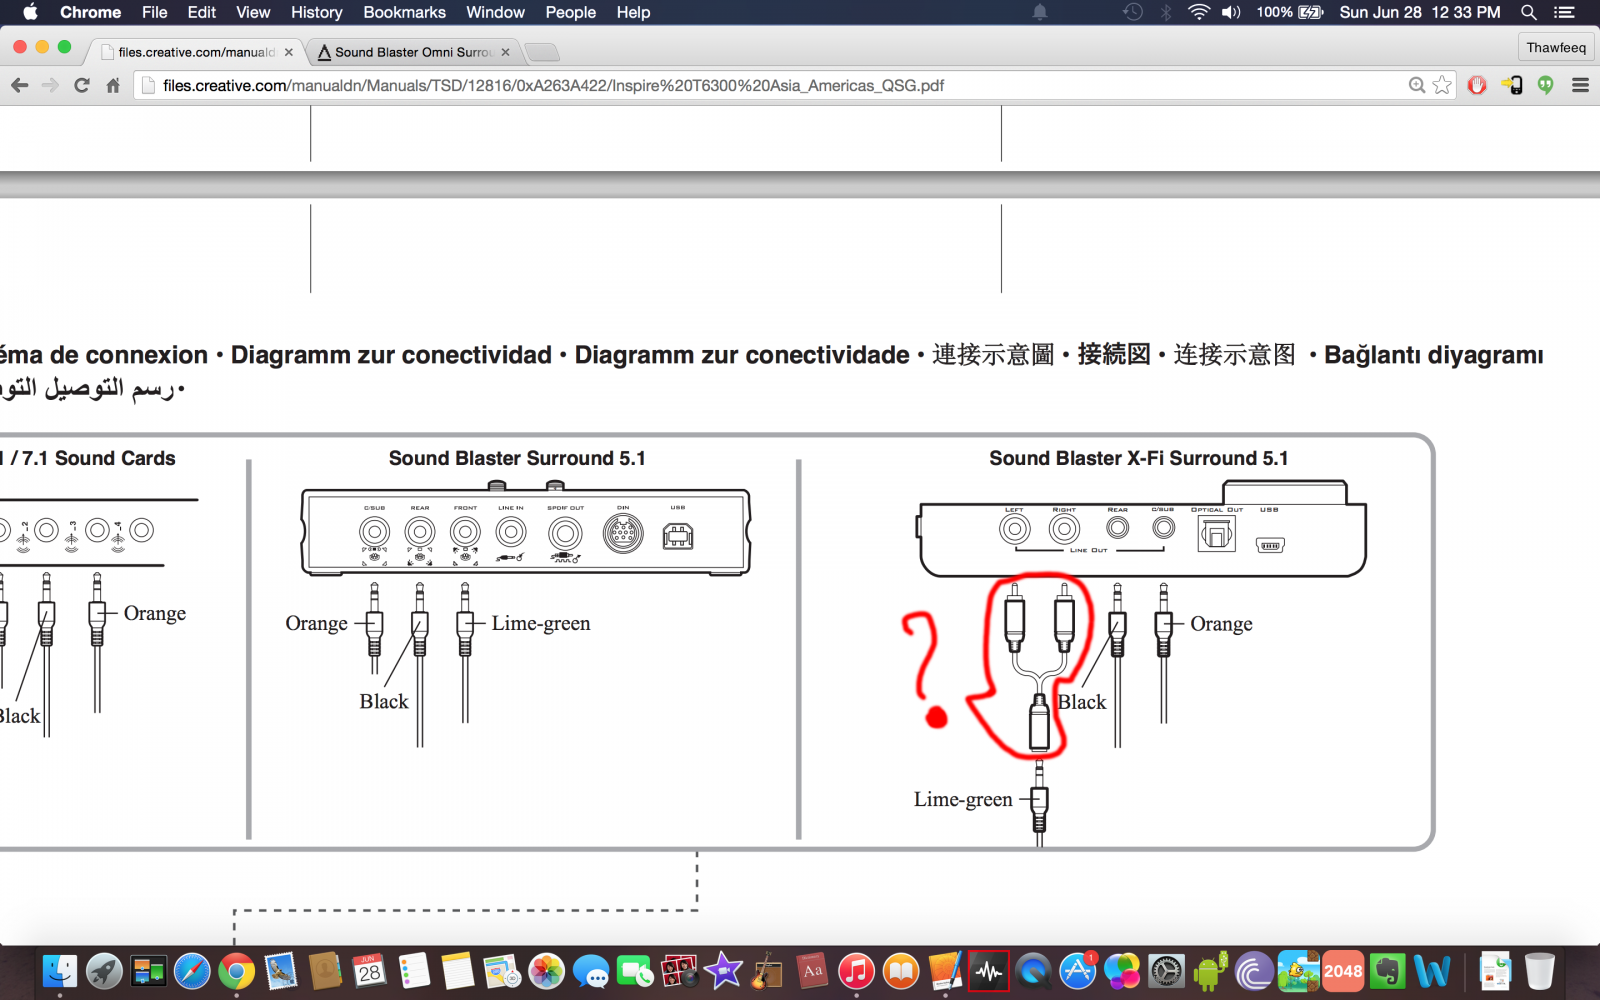Screen dimensions: 1600x1000
Task: Click the Chrome notification bell icon
Action: click(1040, 12)
